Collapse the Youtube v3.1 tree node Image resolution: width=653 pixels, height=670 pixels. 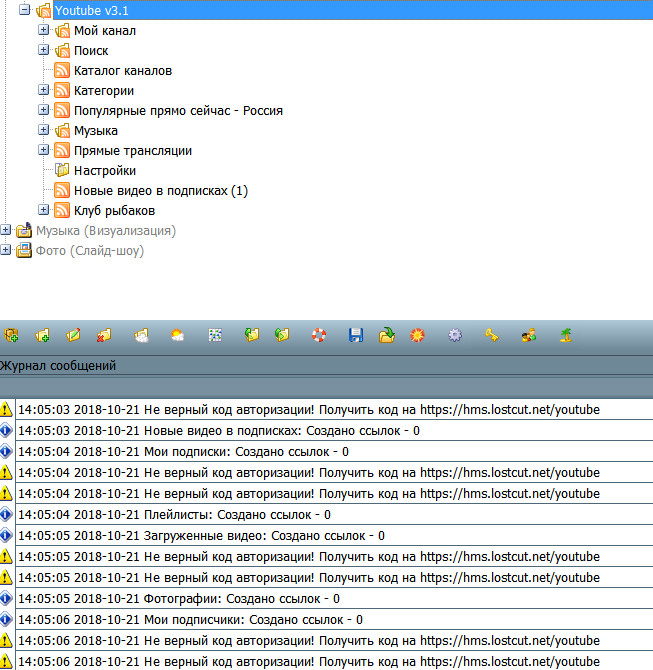pyautogui.click(x=24, y=10)
